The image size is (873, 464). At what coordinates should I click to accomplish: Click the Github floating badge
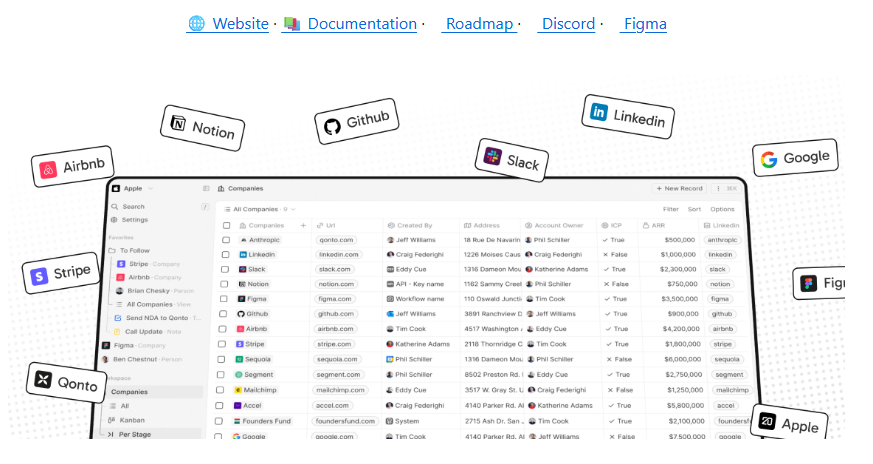(356, 121)
